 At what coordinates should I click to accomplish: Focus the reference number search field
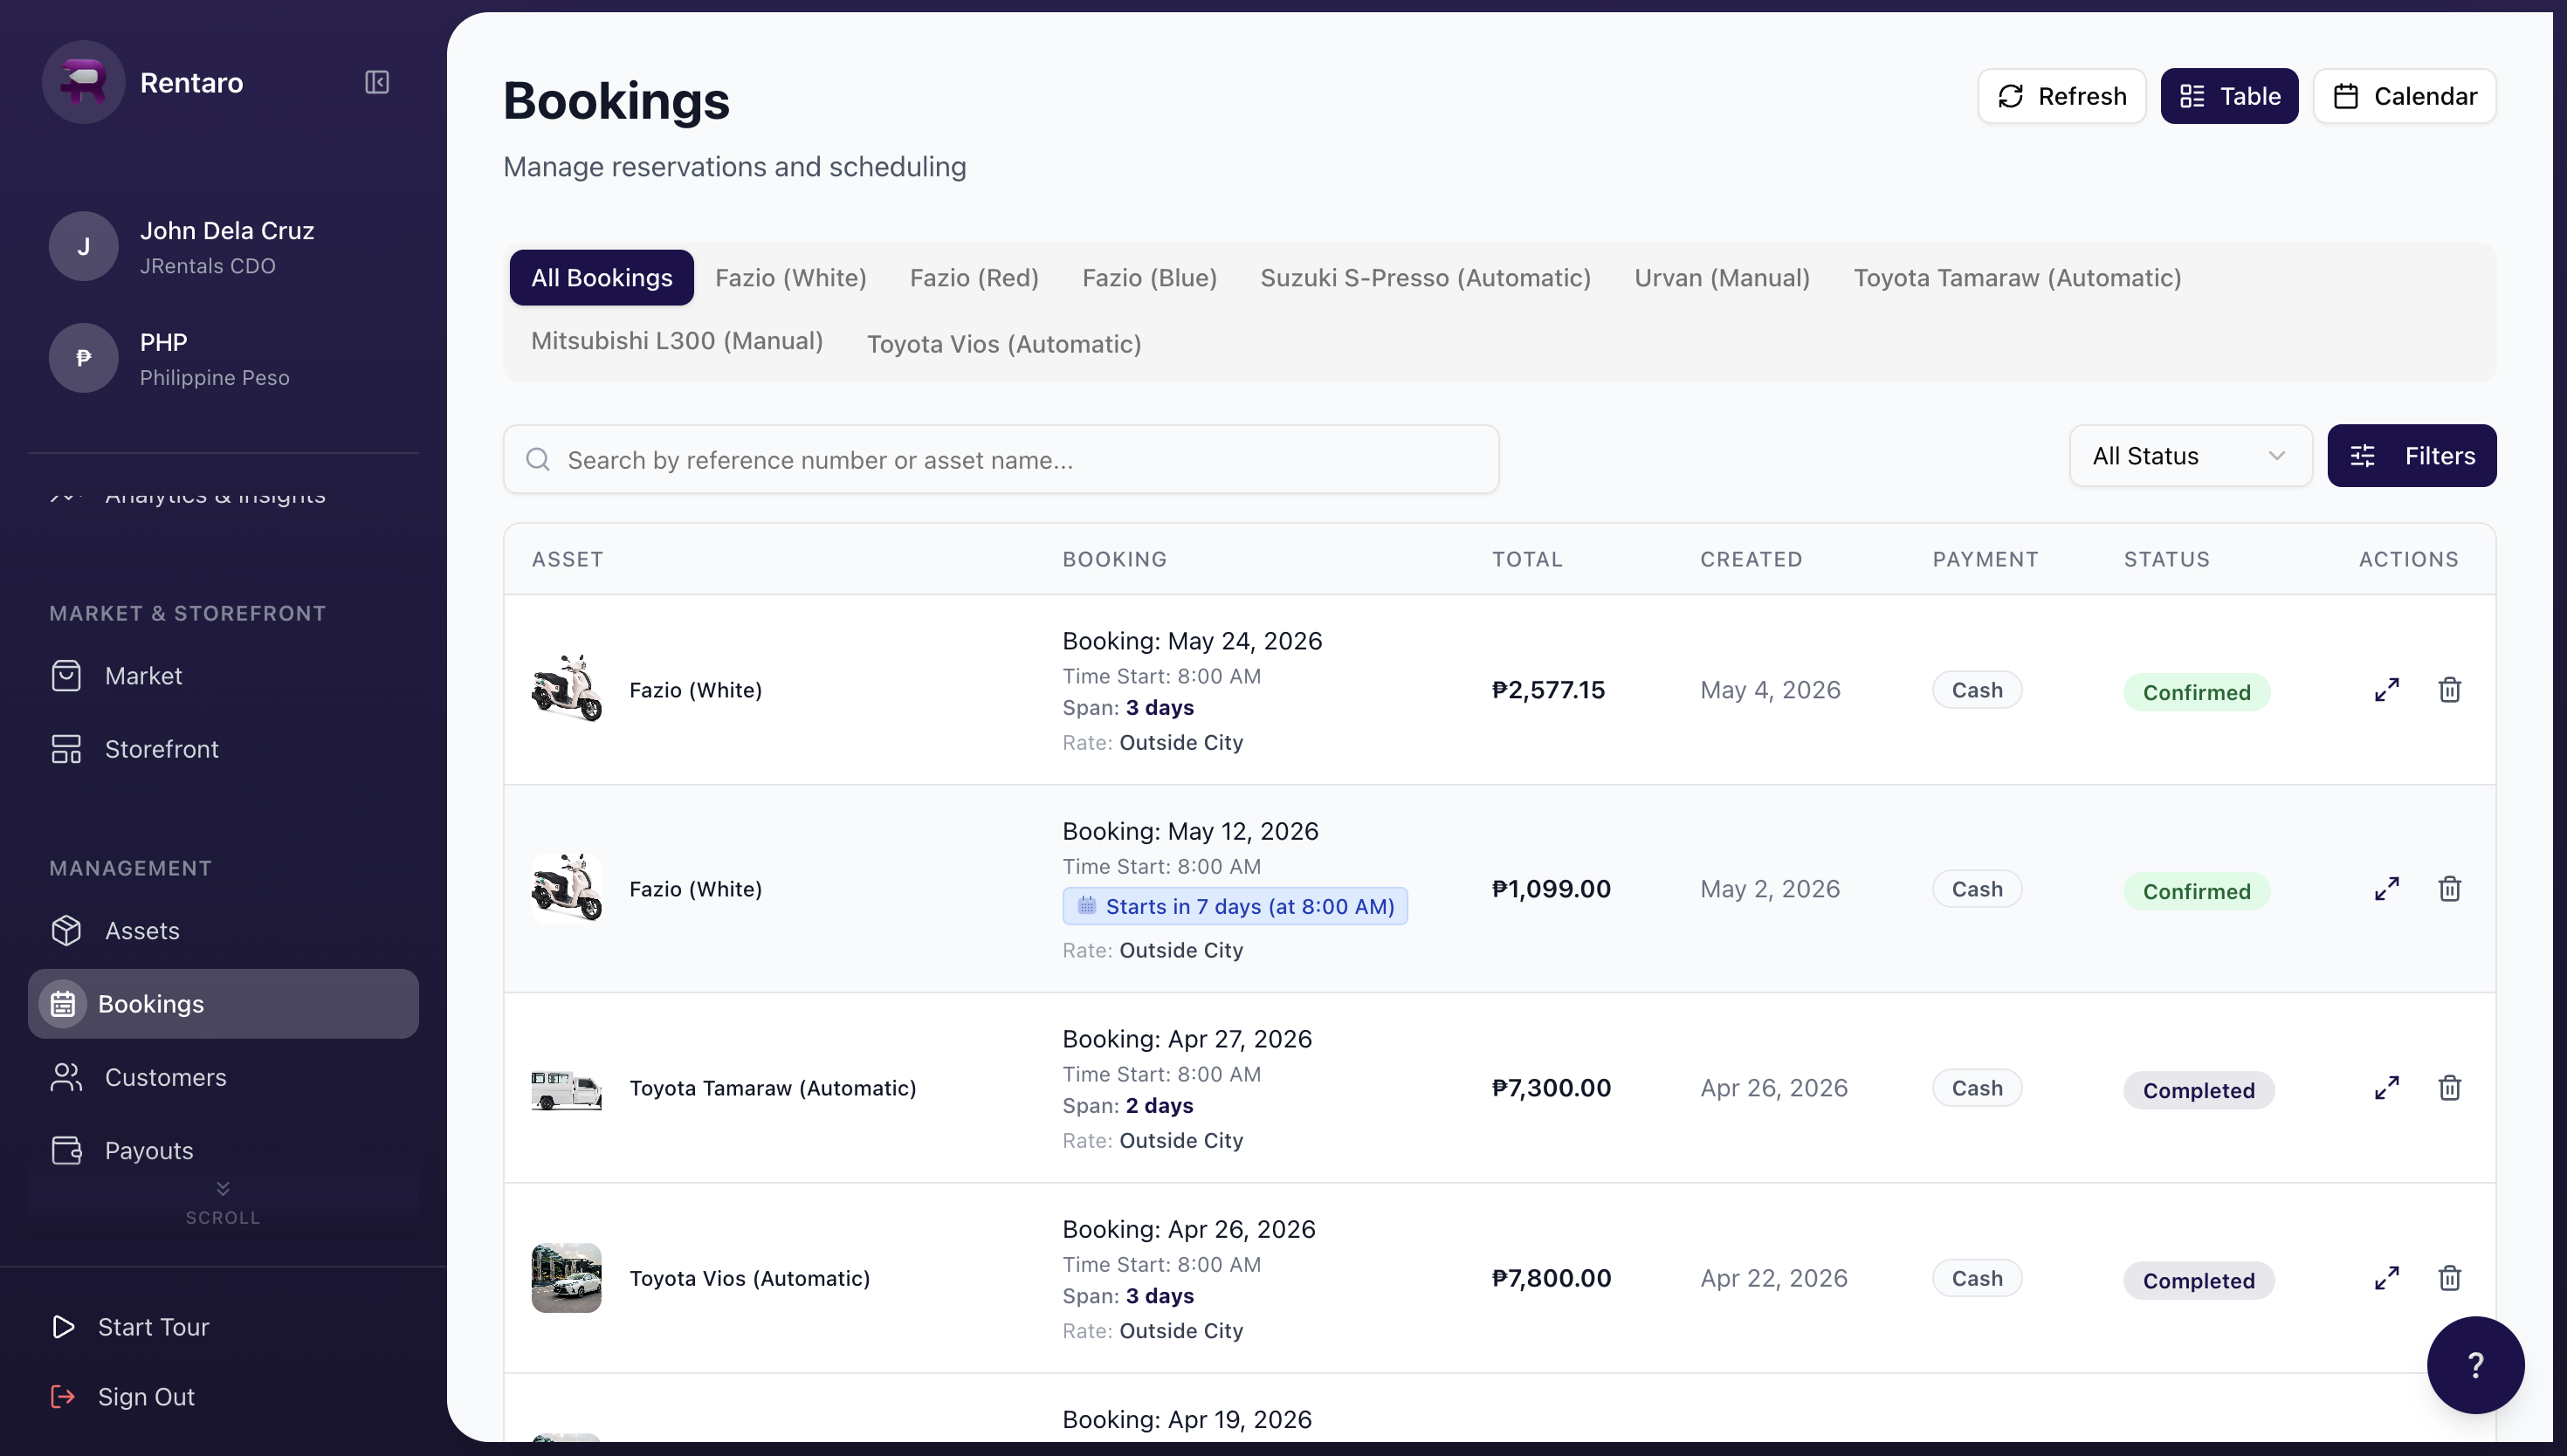click(x=1001, y=459)
